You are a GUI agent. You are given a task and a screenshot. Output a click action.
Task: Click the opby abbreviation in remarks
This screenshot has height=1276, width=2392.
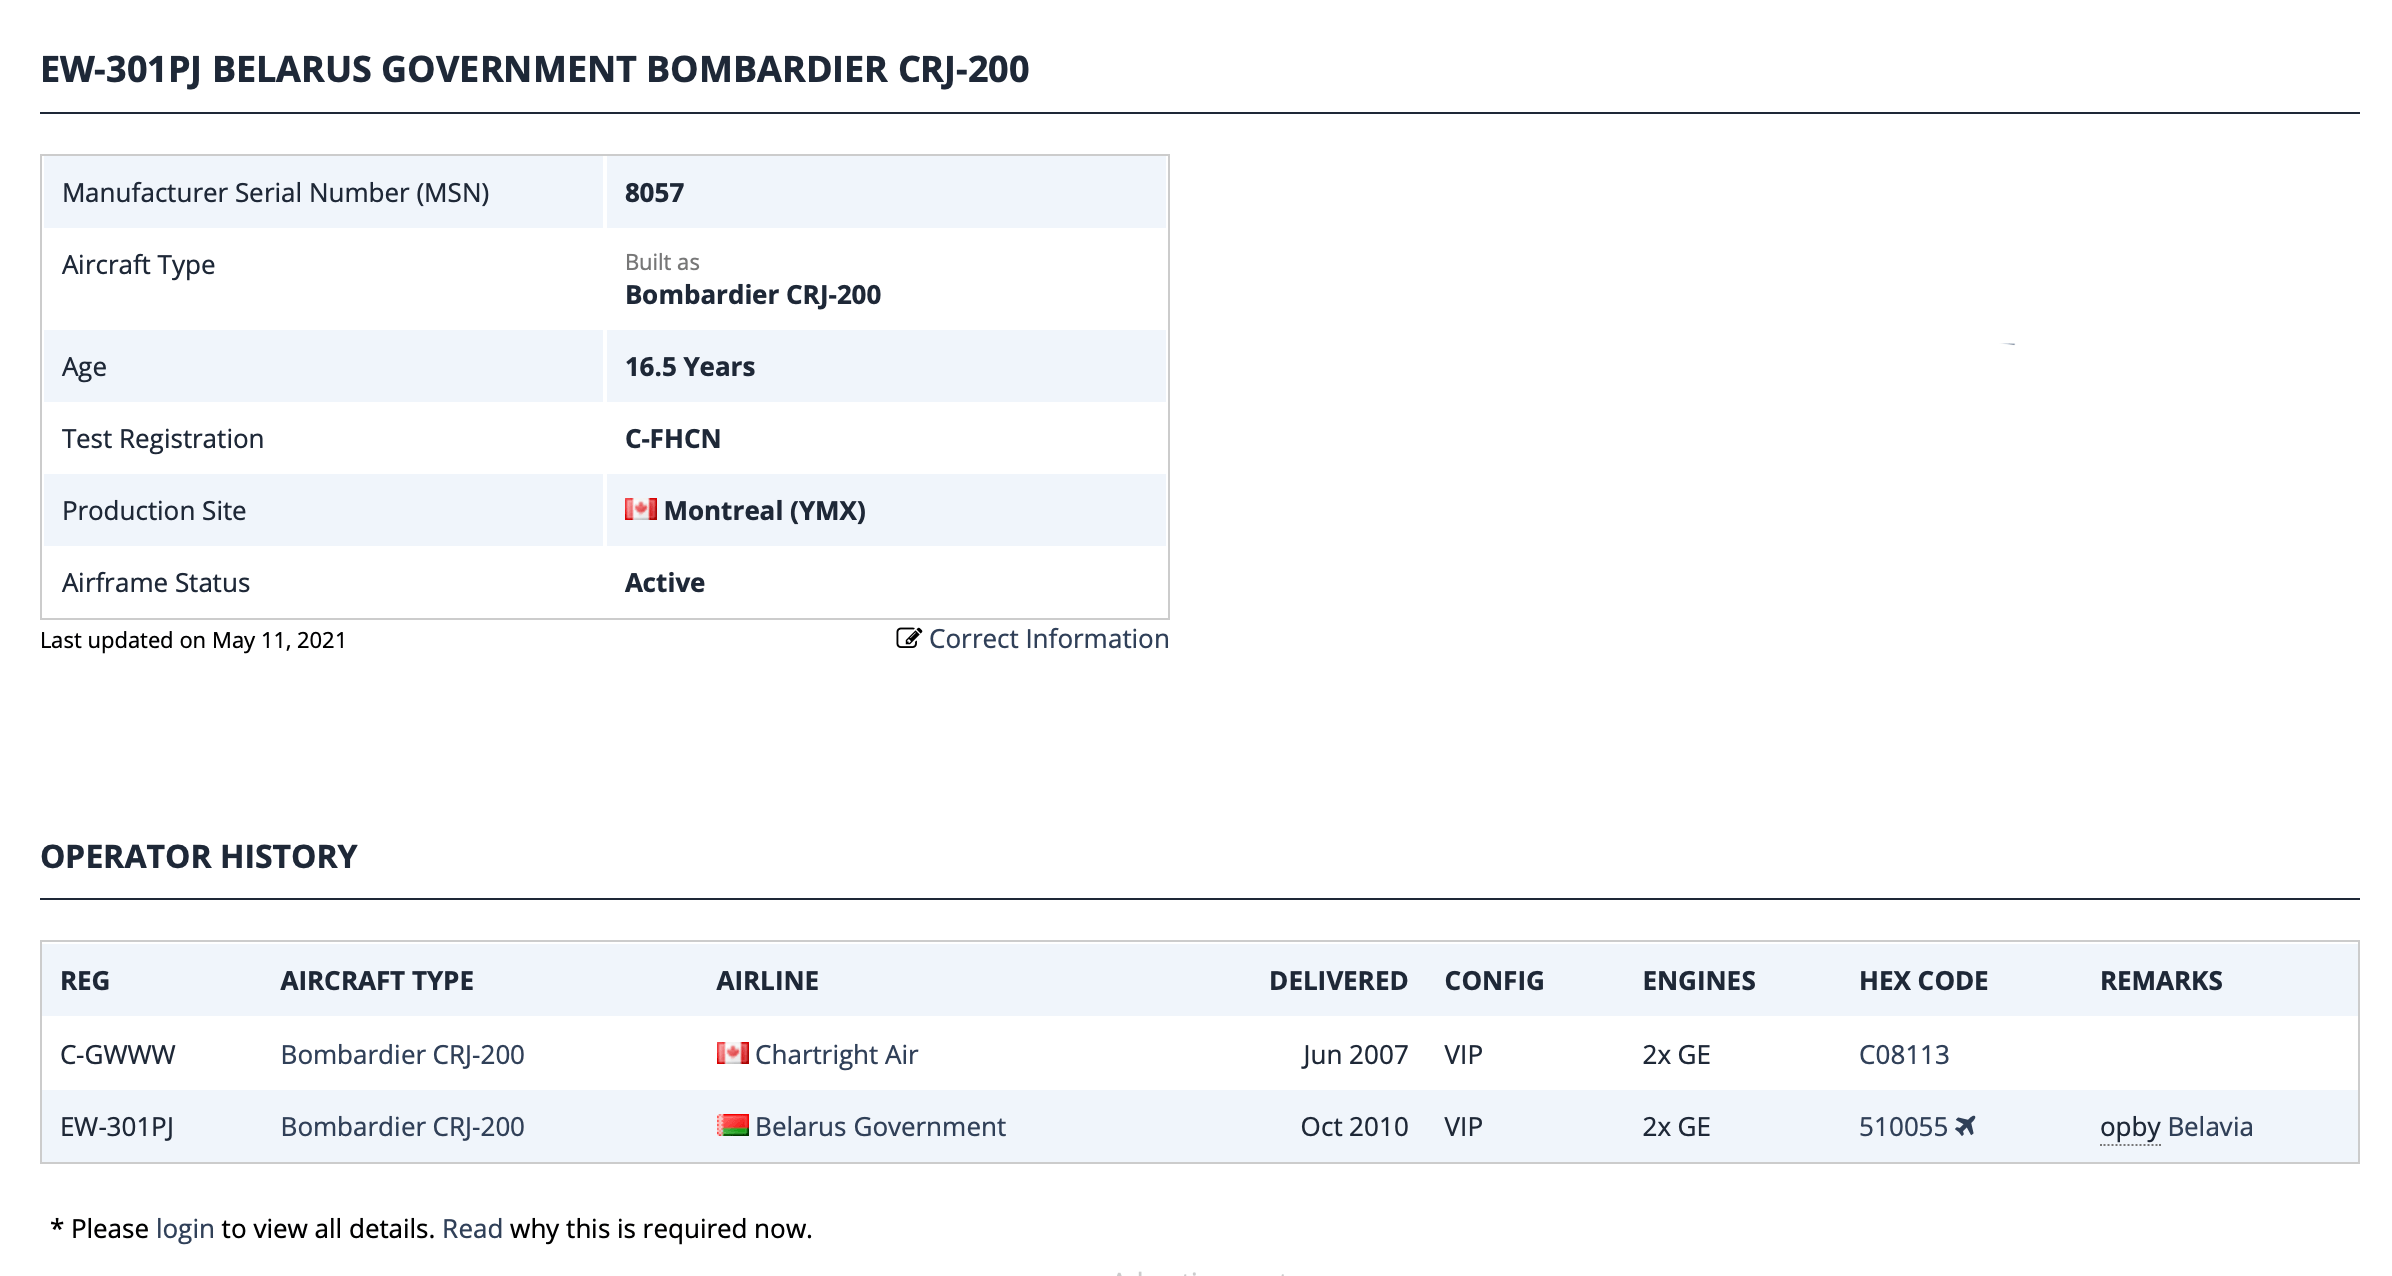click(x=2129, y=1127)
